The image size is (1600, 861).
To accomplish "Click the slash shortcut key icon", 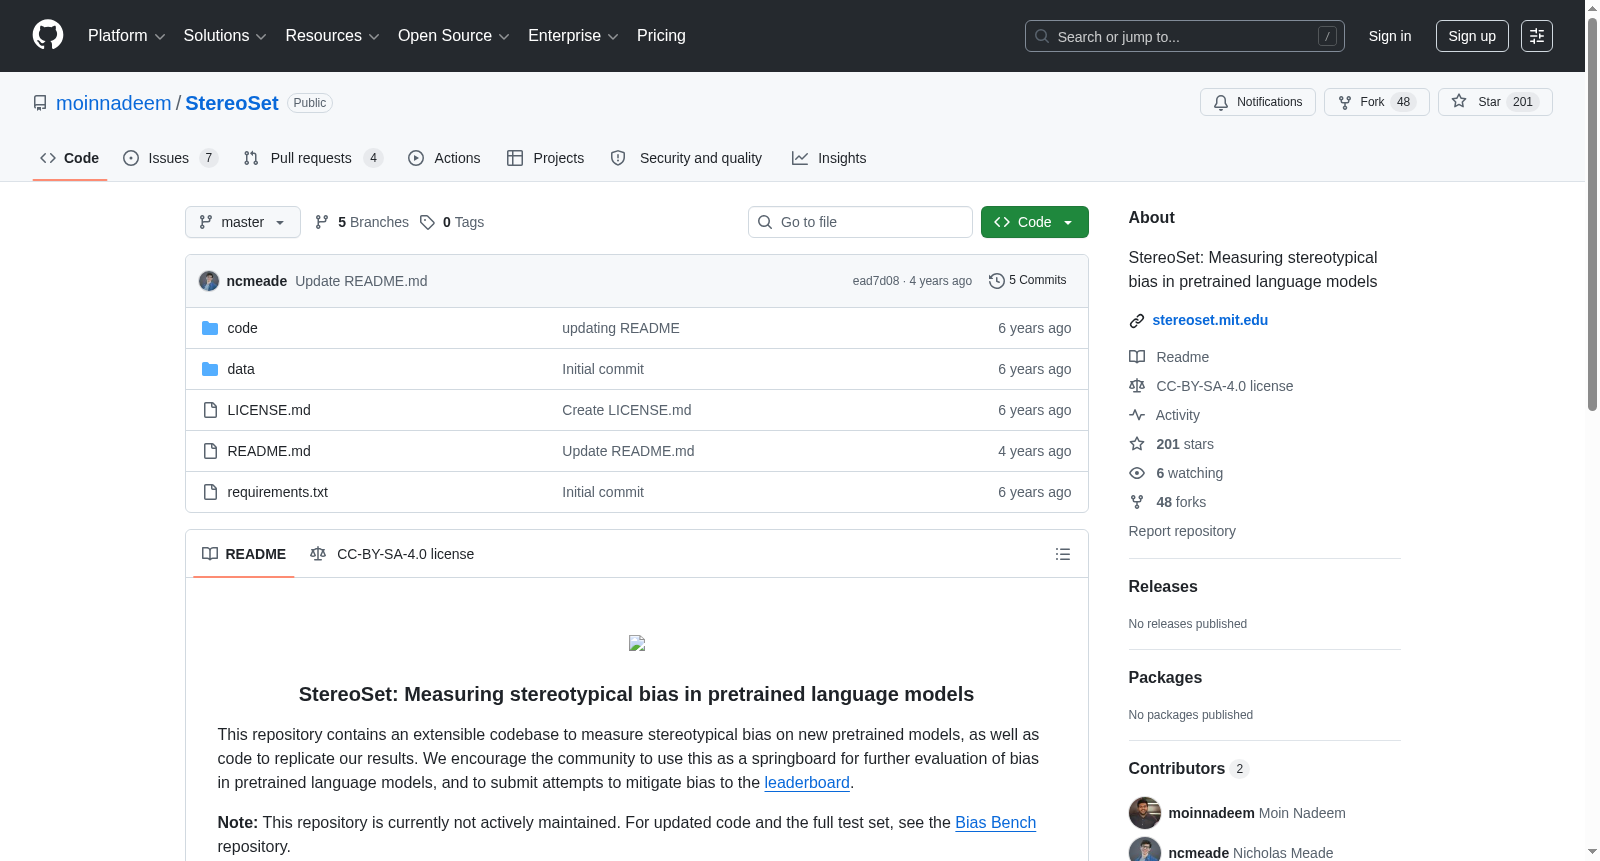I will (1327, 36).
